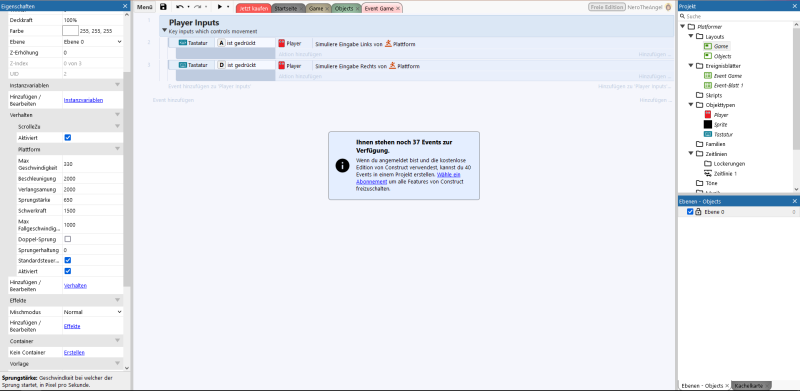Click the Instanzvariablen link

83,100
